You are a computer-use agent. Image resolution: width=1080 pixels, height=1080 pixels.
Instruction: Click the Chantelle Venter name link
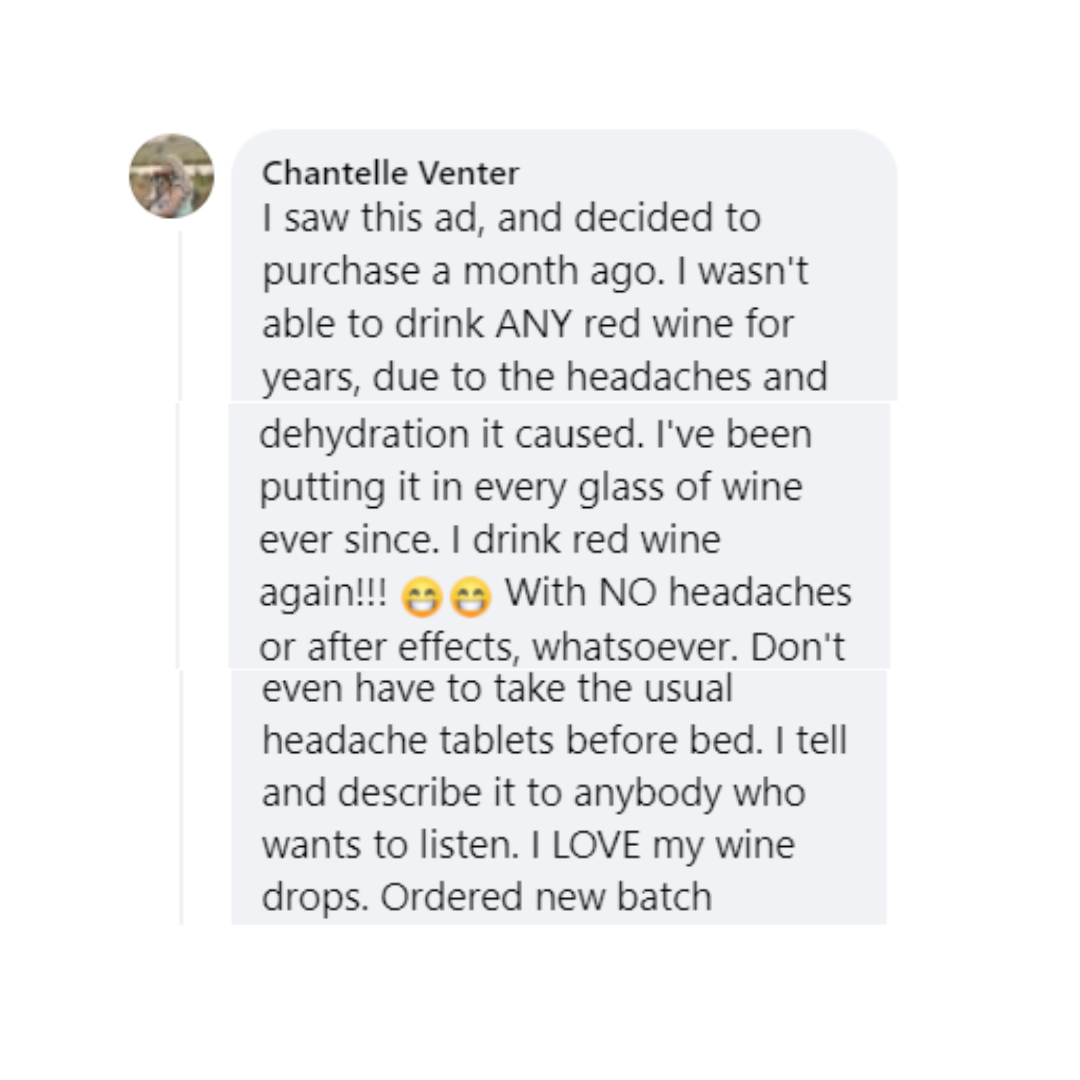click(x=390, y=173)
